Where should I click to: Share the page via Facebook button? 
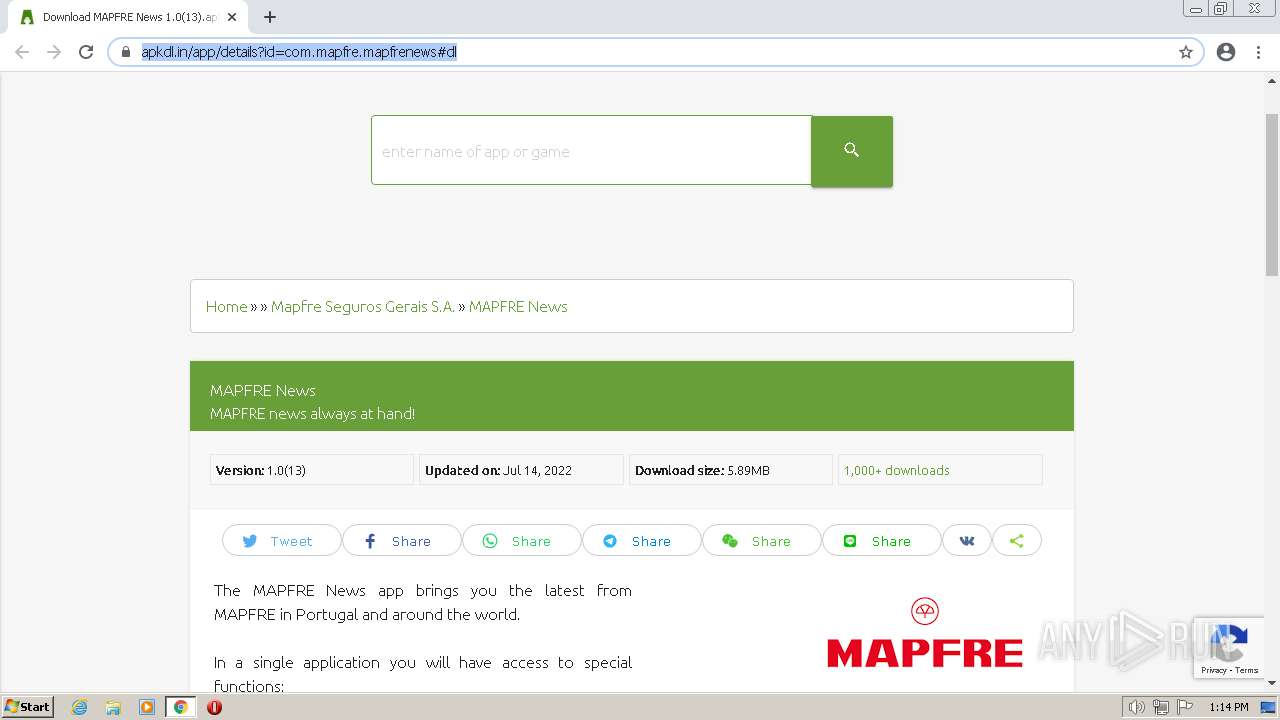point(401,540)
